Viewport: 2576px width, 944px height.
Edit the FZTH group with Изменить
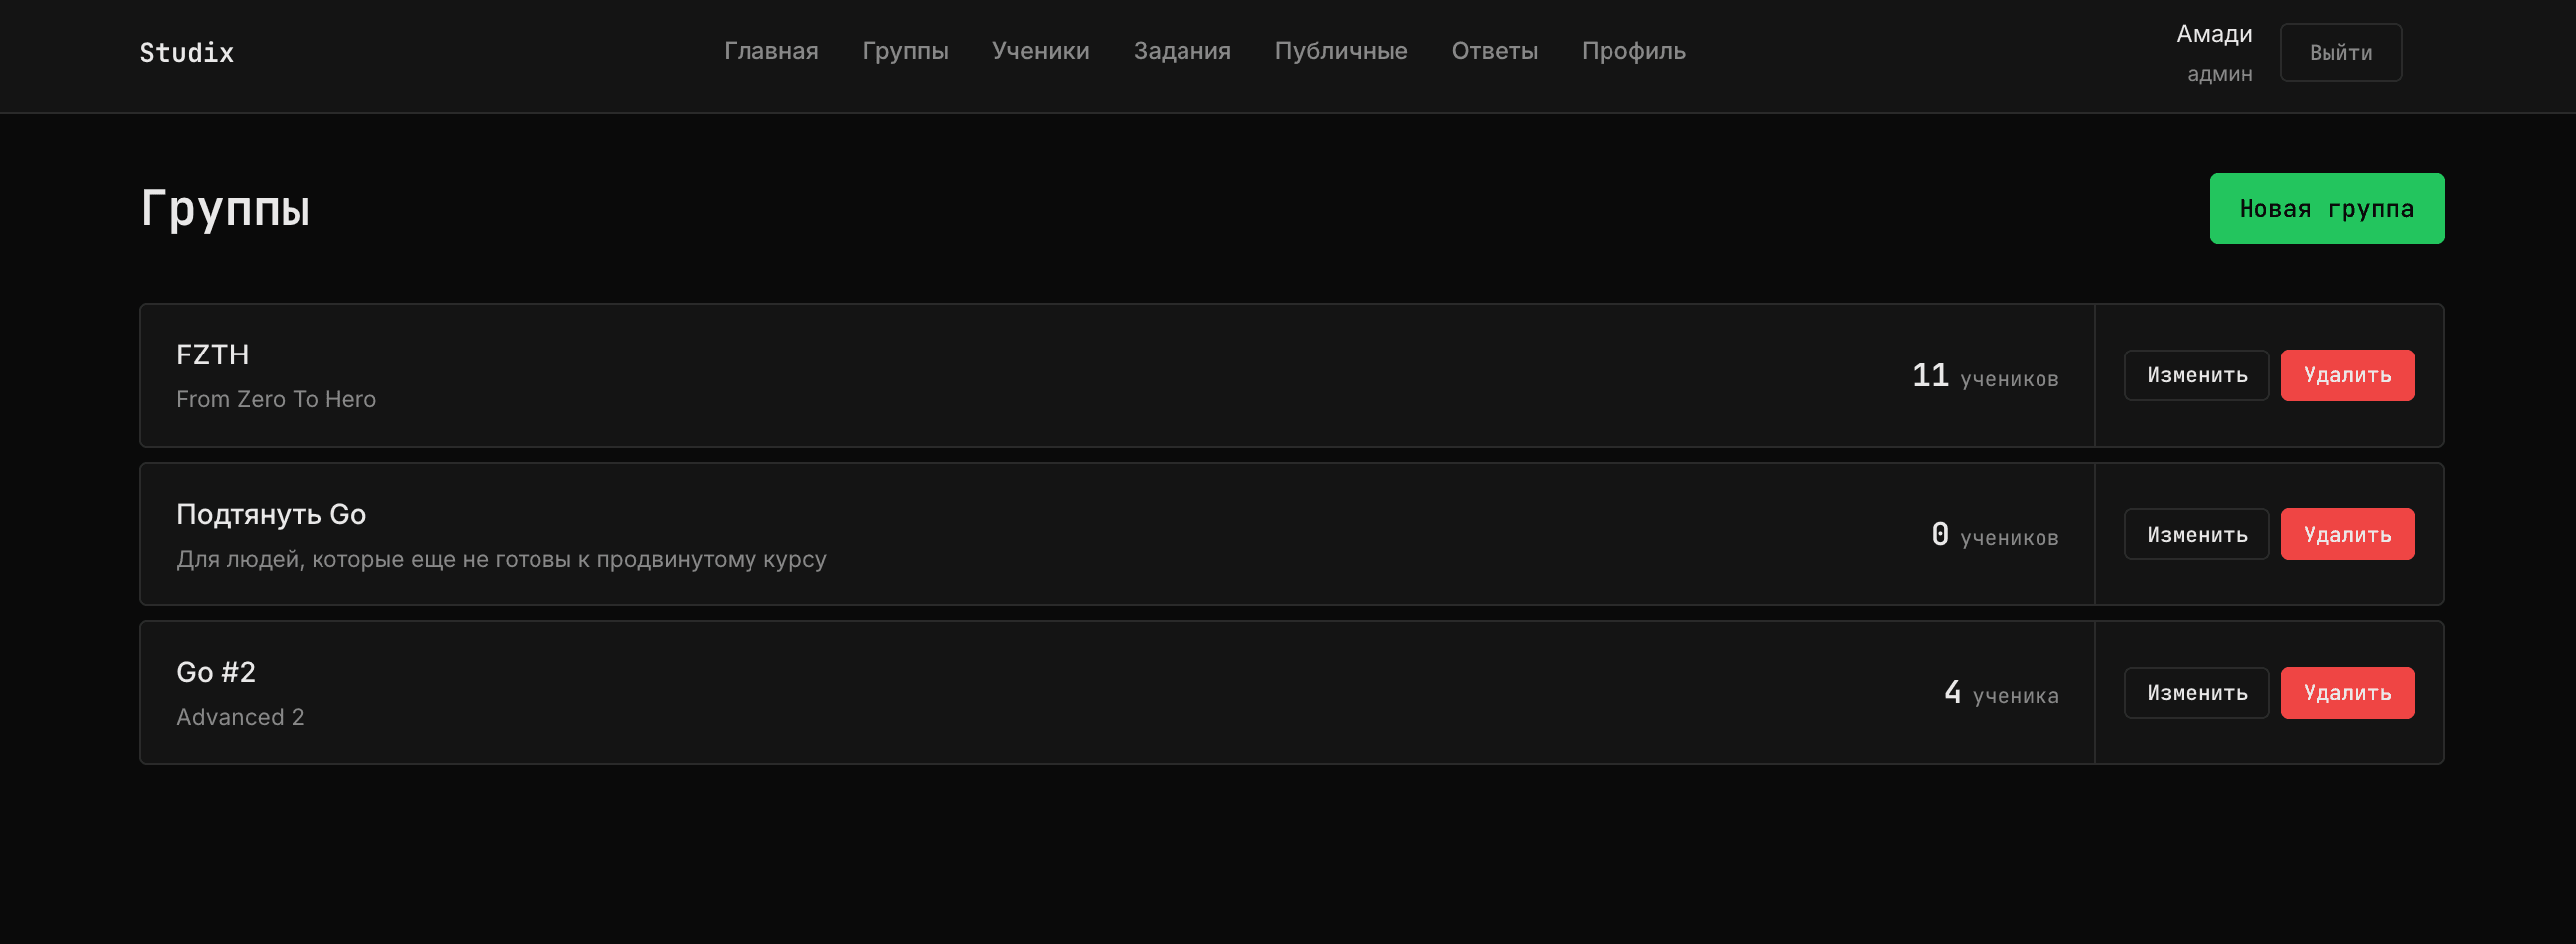(2196, 375)
